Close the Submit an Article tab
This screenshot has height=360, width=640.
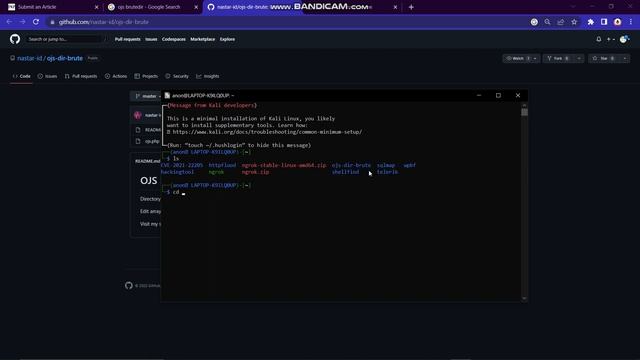(96, 7)
